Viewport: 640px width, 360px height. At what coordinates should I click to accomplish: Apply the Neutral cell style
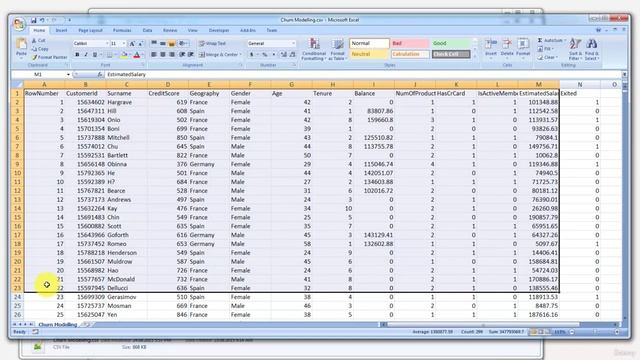(x=369, y=54)
